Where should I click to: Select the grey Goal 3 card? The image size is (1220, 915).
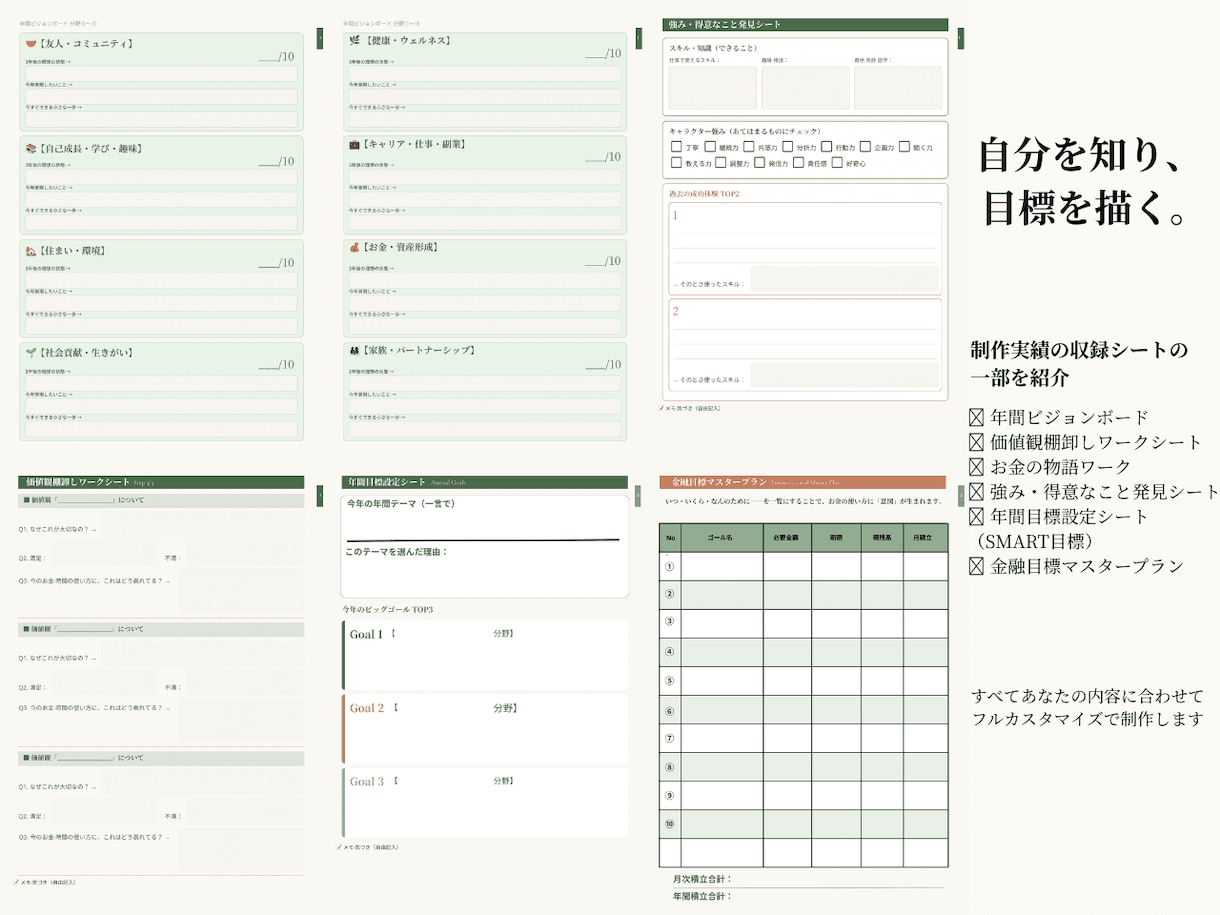tap(485, 802)
